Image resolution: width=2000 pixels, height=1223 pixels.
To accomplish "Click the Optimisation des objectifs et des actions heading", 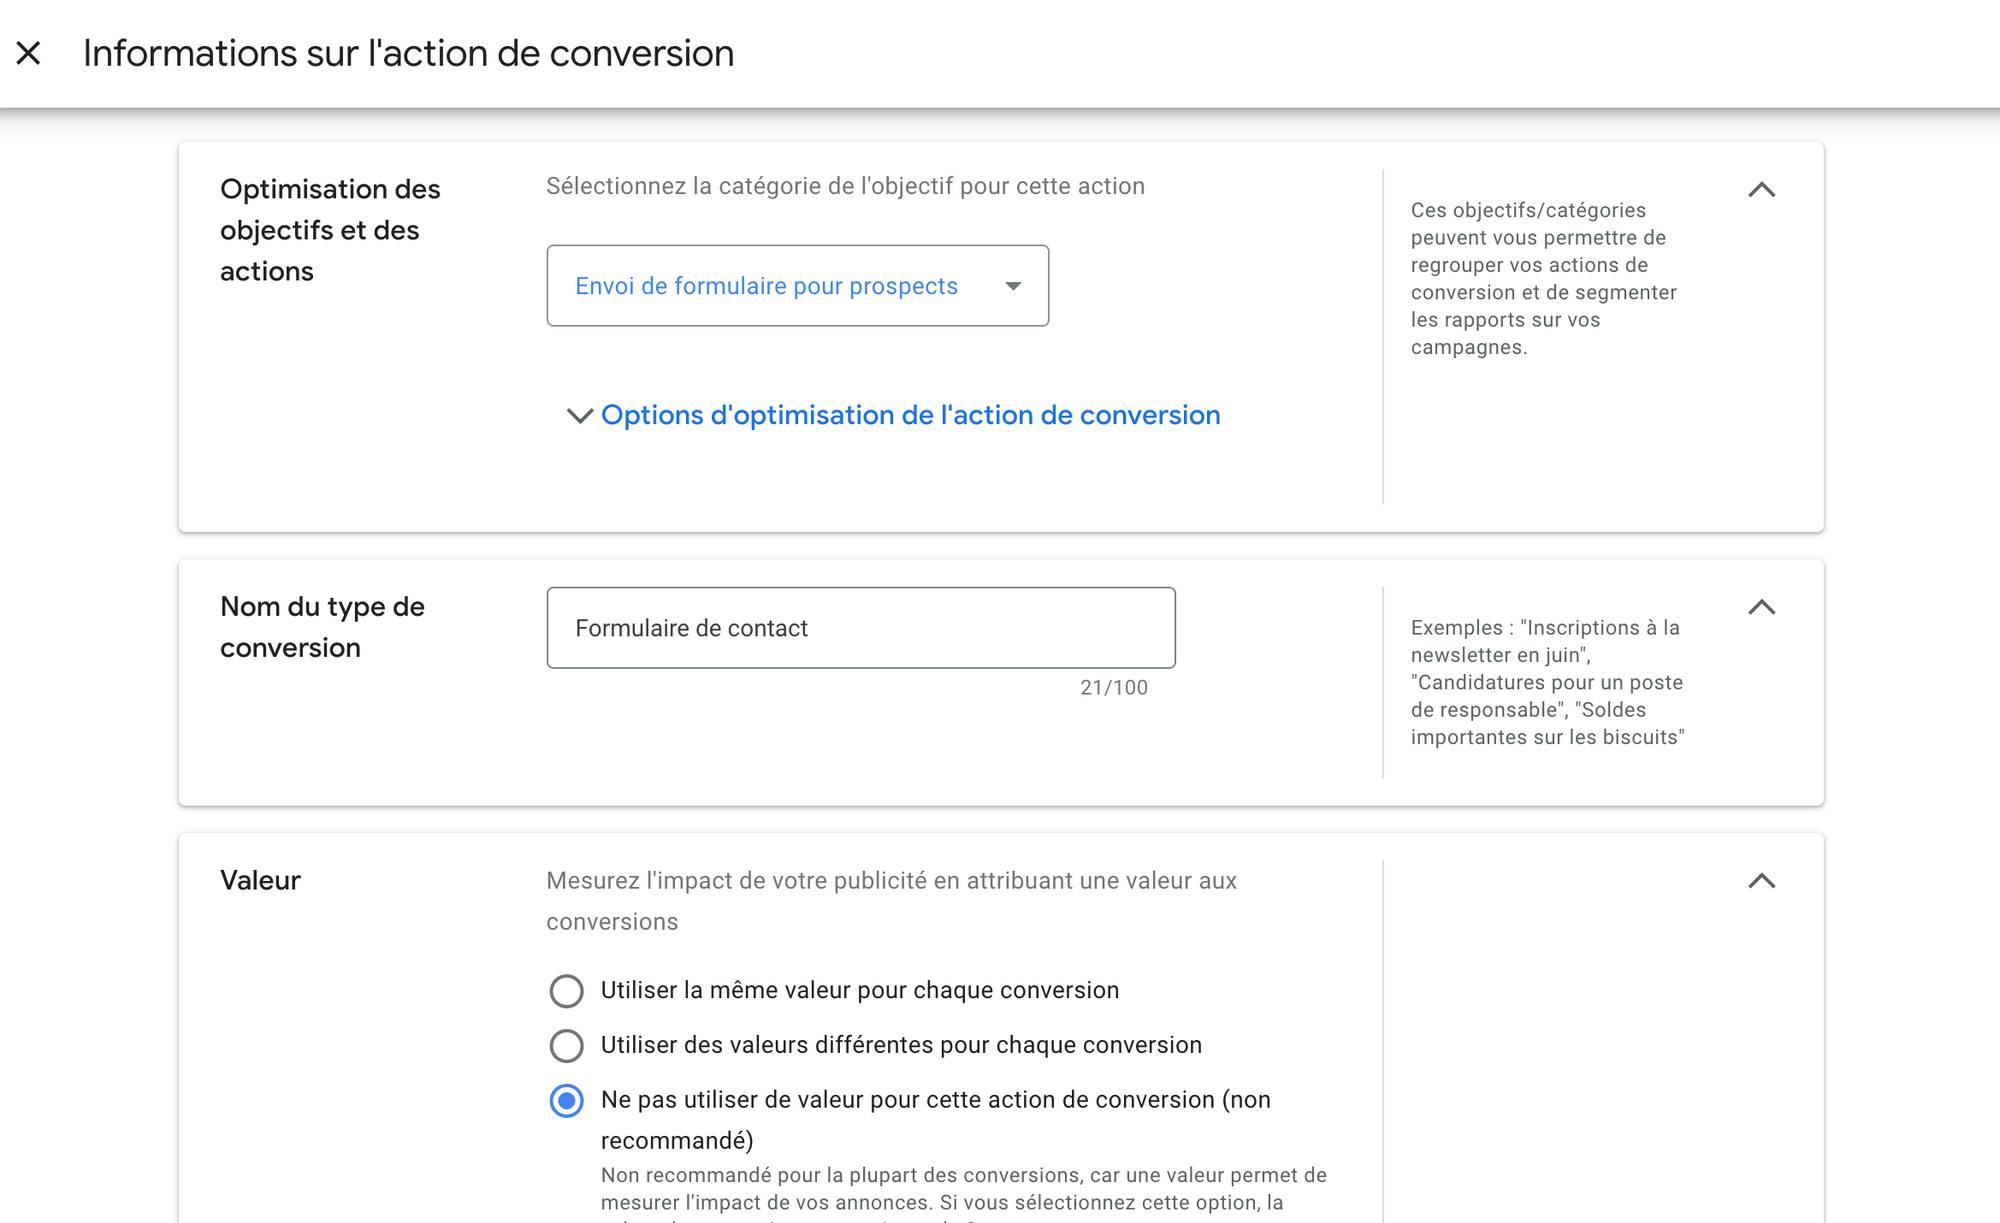I will click(330, 230).
